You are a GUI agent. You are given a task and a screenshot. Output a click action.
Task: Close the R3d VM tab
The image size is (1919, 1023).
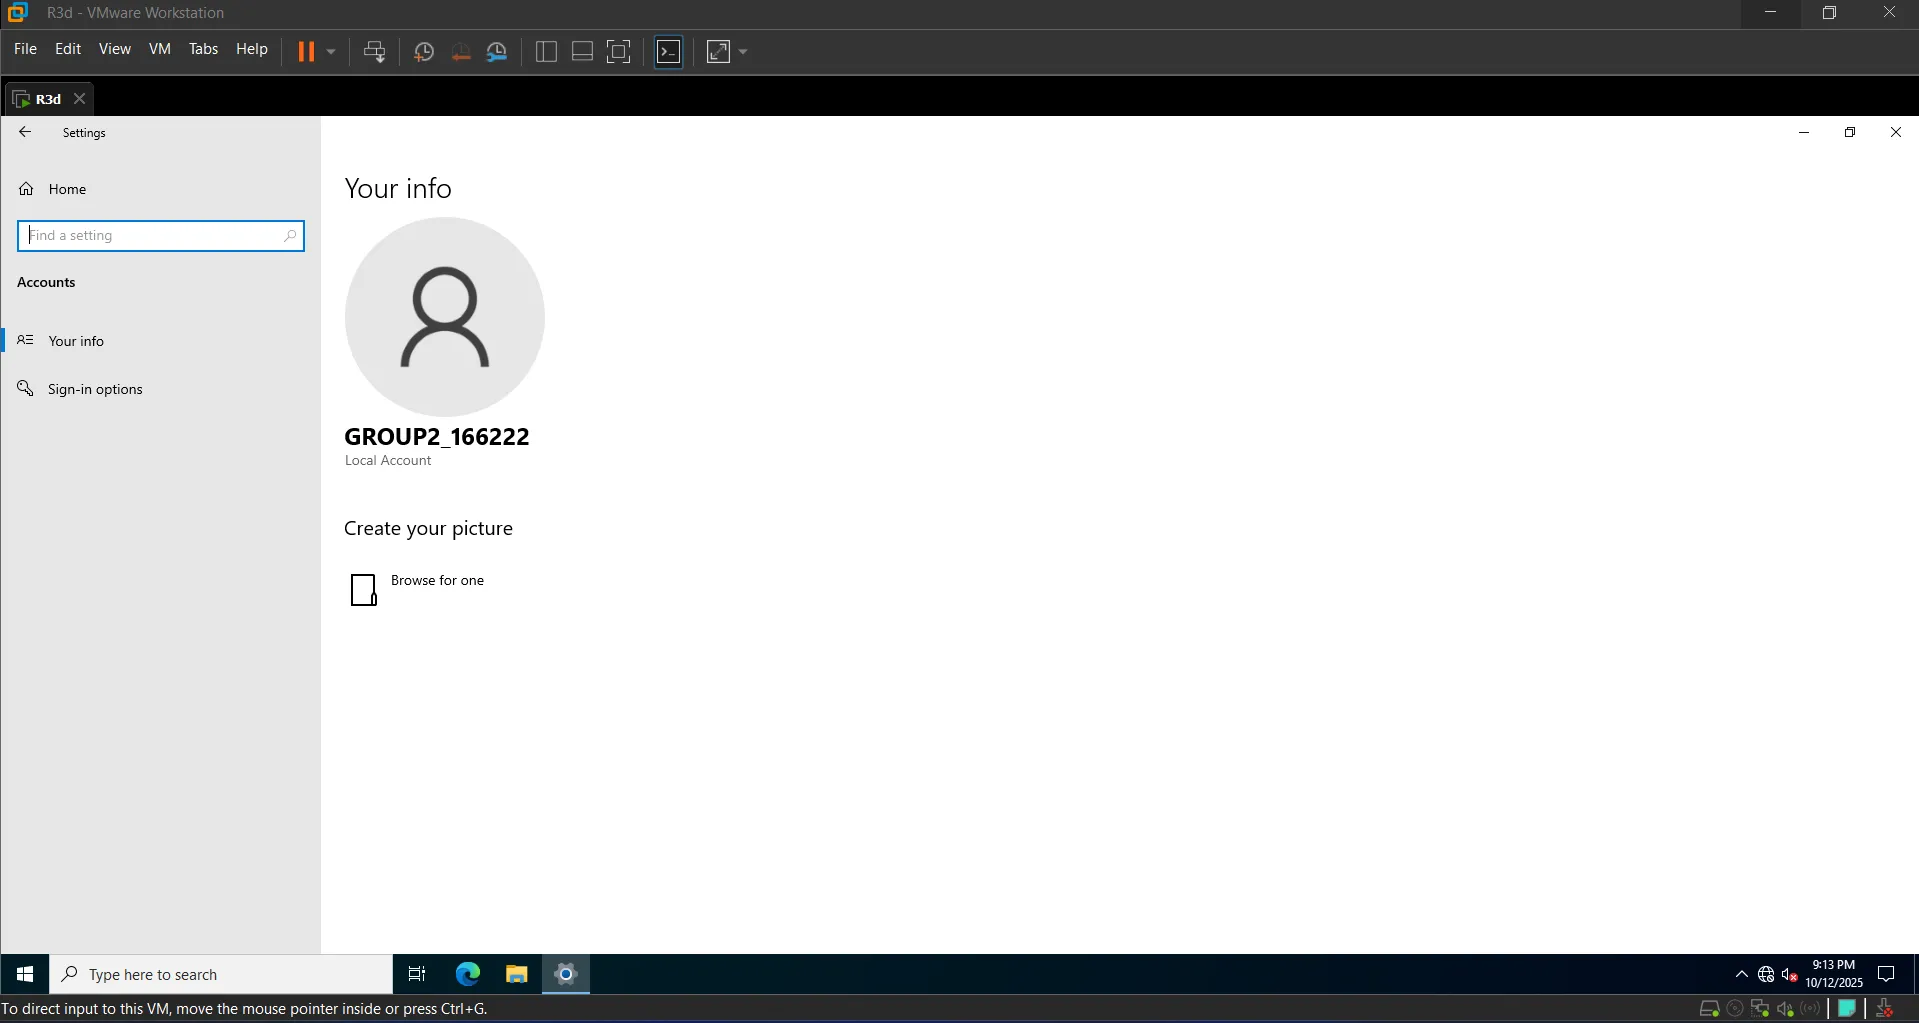click(x=80, y=99)
